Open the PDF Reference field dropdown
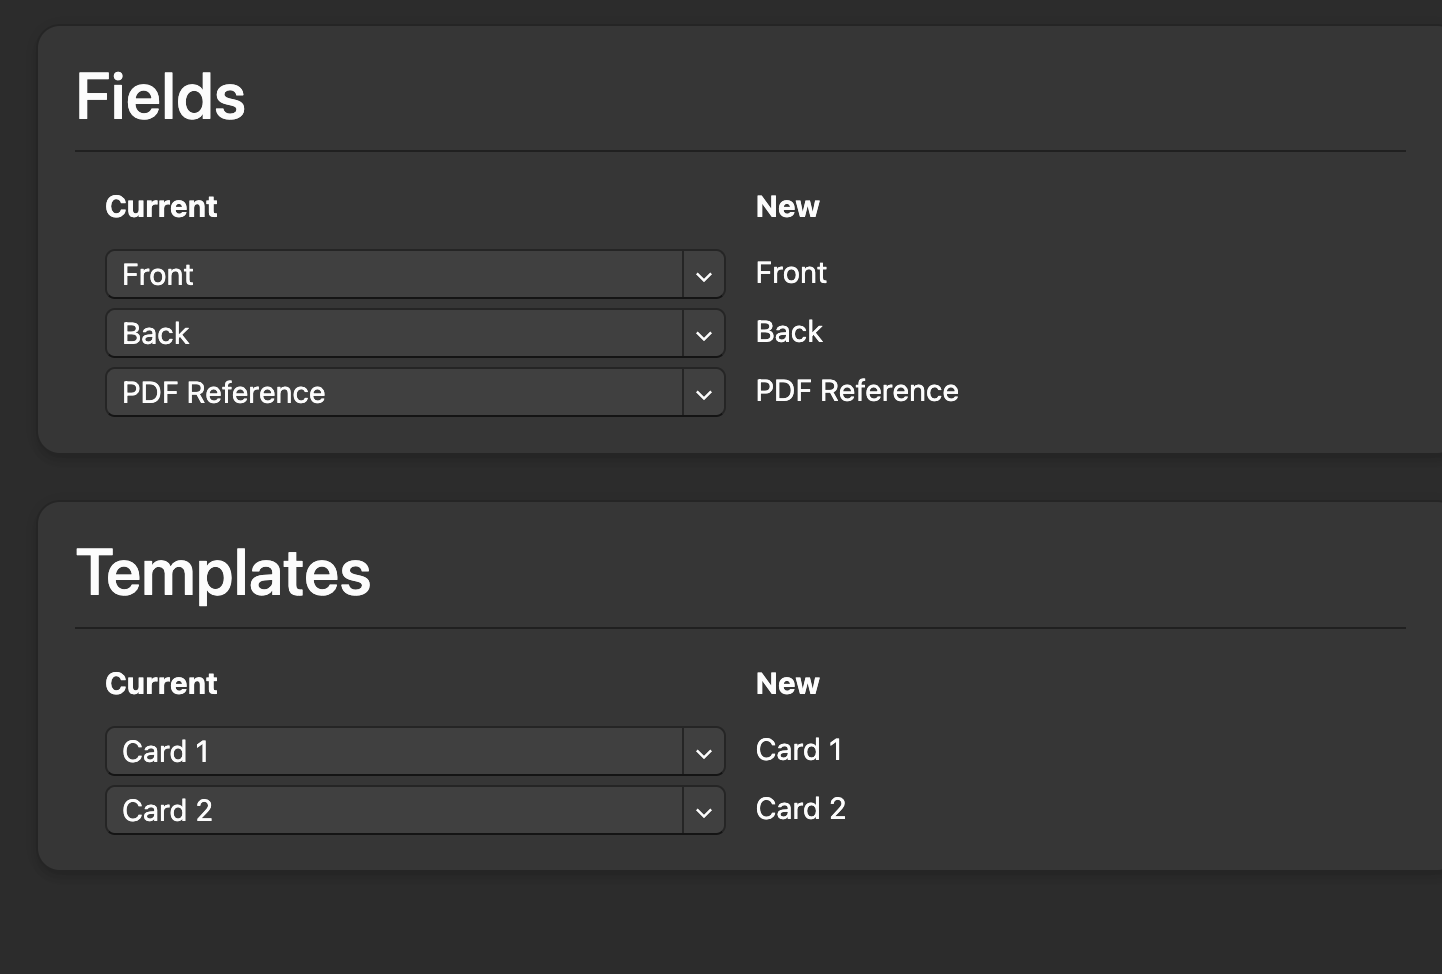This screenshot has height=974, width=1442. point(395,392)
